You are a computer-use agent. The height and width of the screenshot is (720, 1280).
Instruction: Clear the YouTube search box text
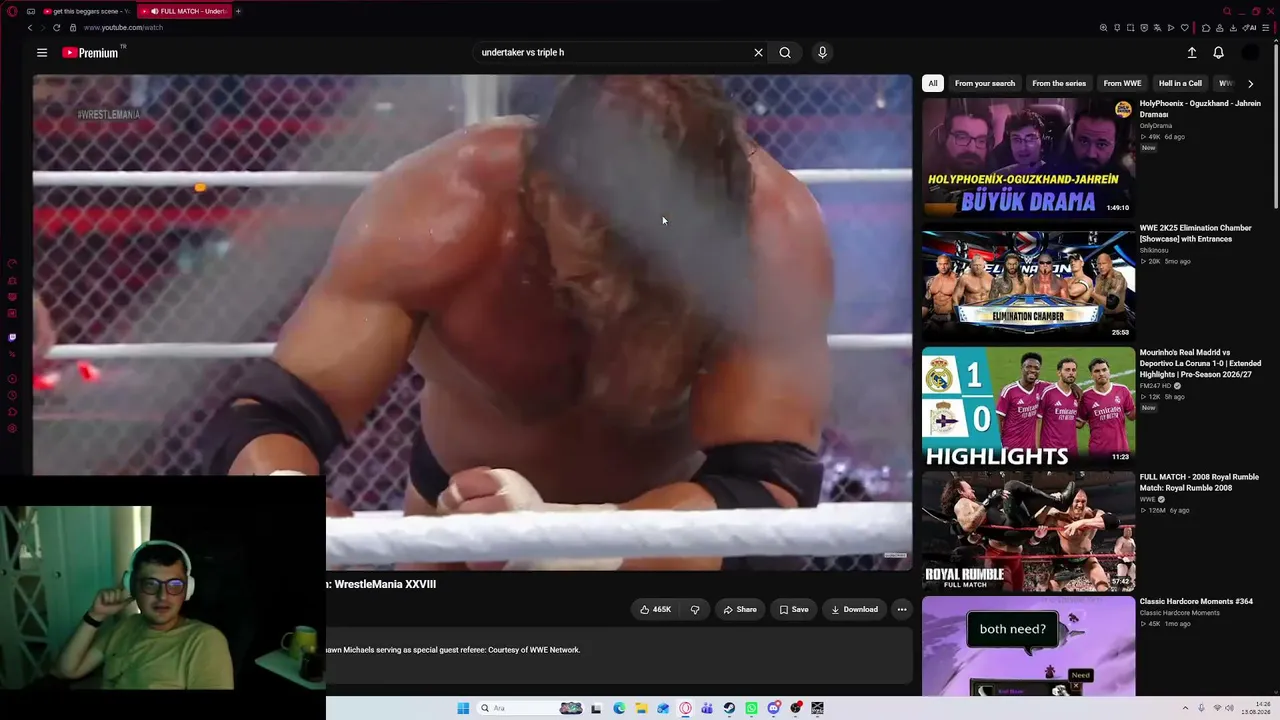(758, 53)
